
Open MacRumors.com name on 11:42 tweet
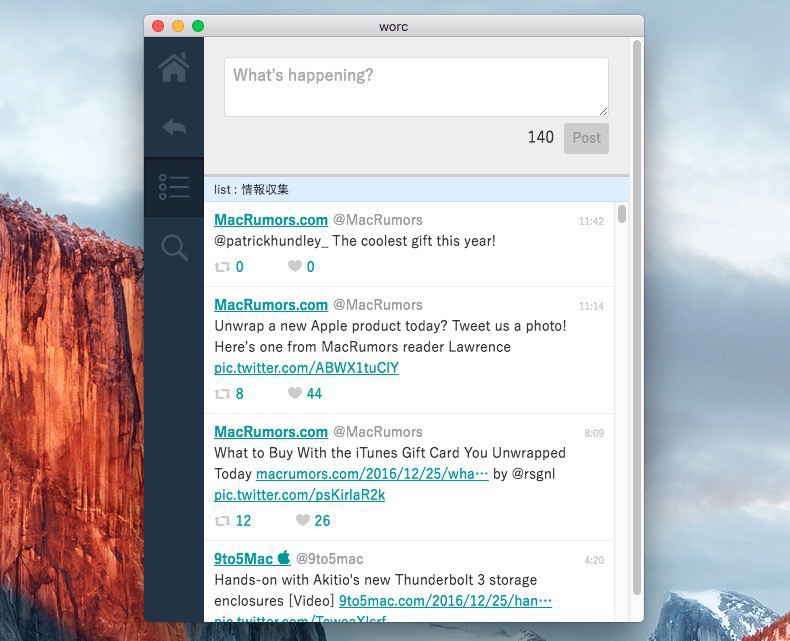(271, 220)
